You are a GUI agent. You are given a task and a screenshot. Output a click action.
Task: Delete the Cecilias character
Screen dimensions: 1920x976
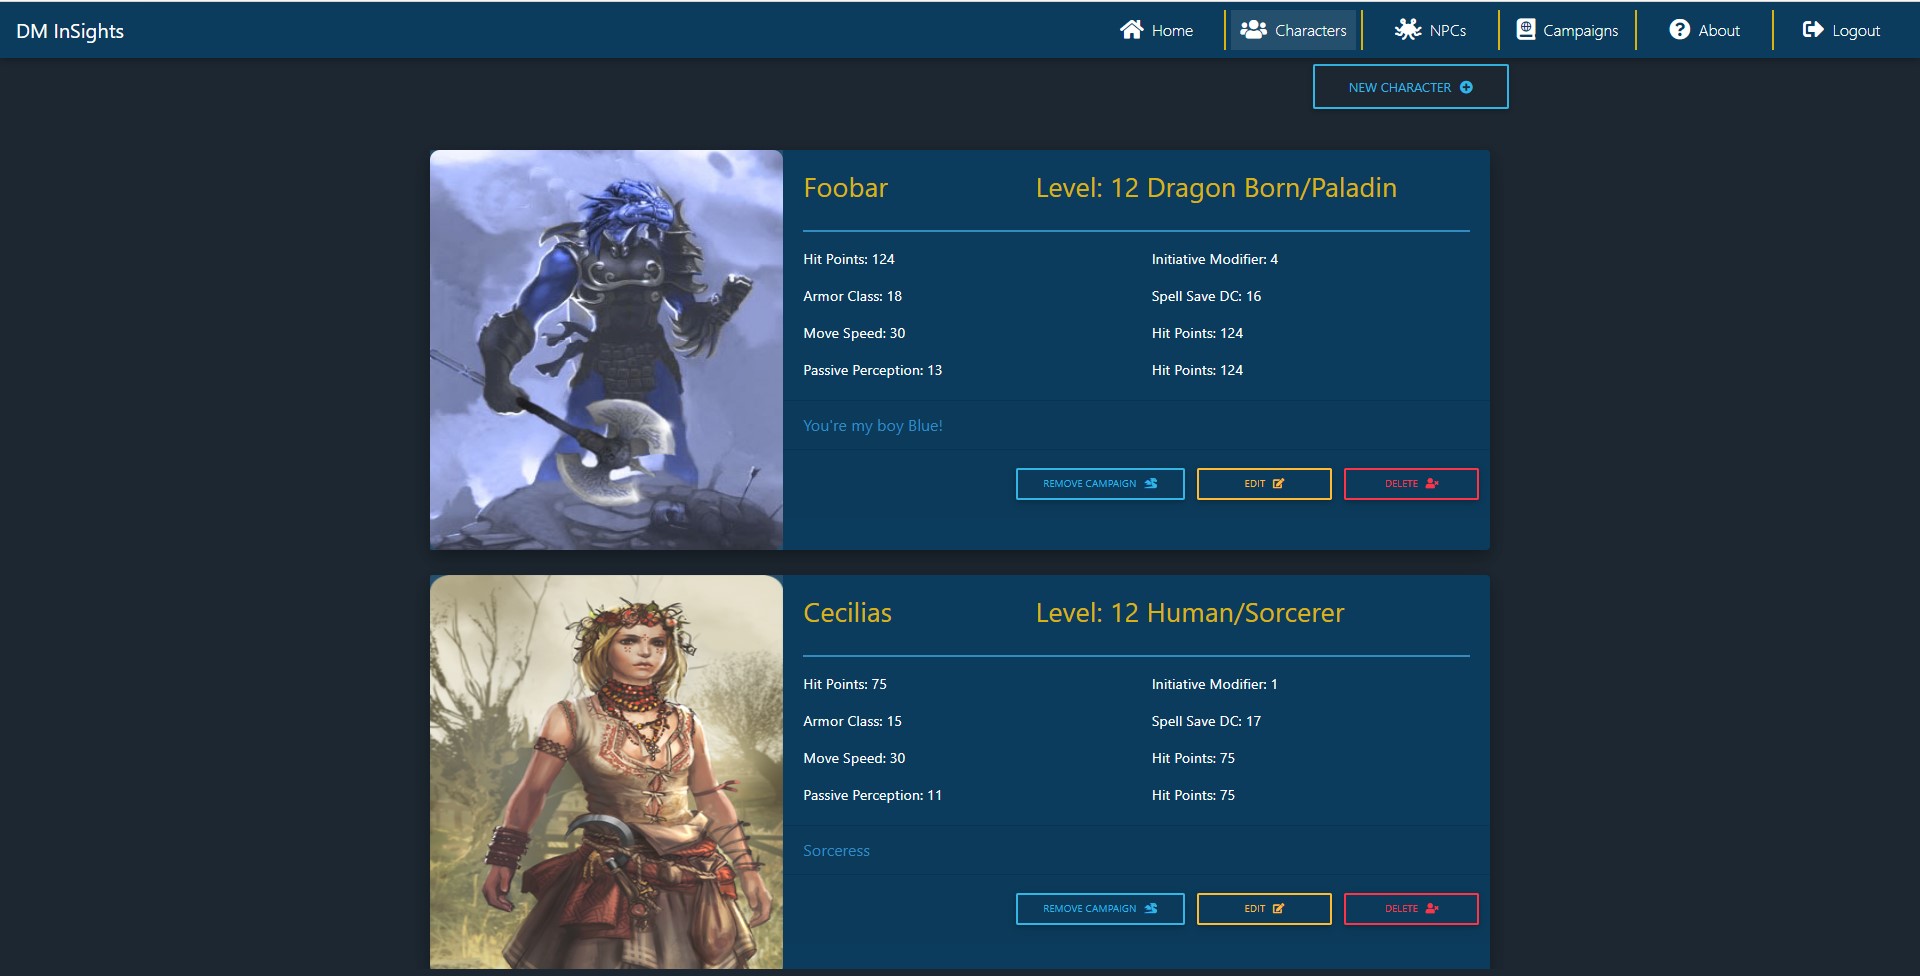tap(1411, 909)
